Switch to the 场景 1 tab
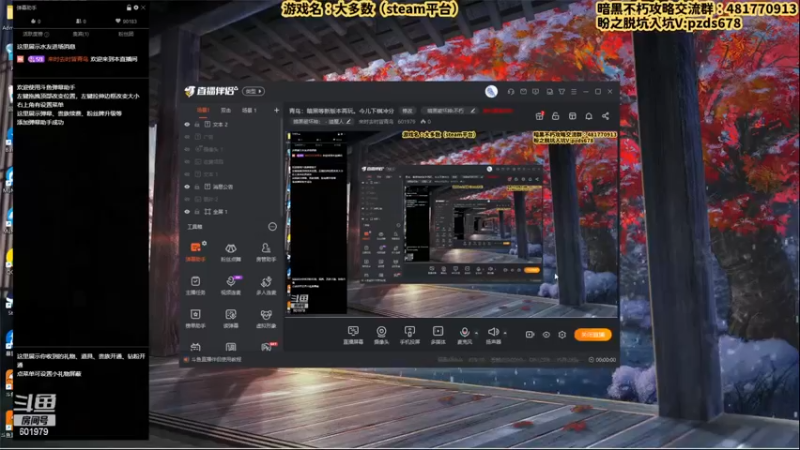 (249, 110)
